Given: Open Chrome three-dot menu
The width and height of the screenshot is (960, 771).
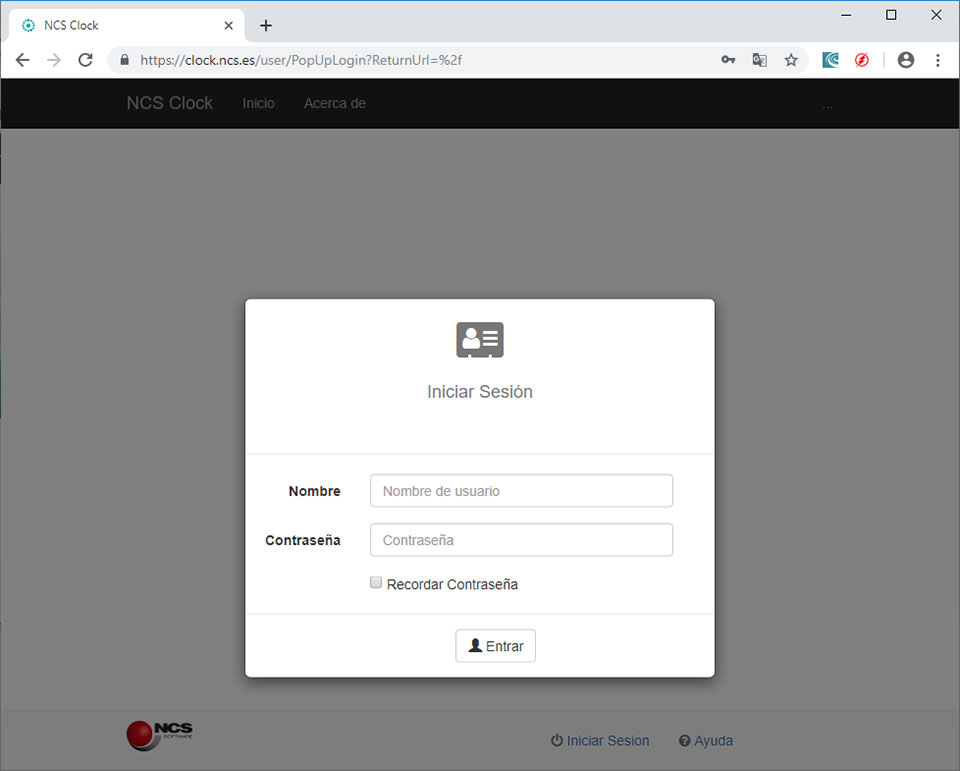Looking at the screenshot, I should pos(938,60).
